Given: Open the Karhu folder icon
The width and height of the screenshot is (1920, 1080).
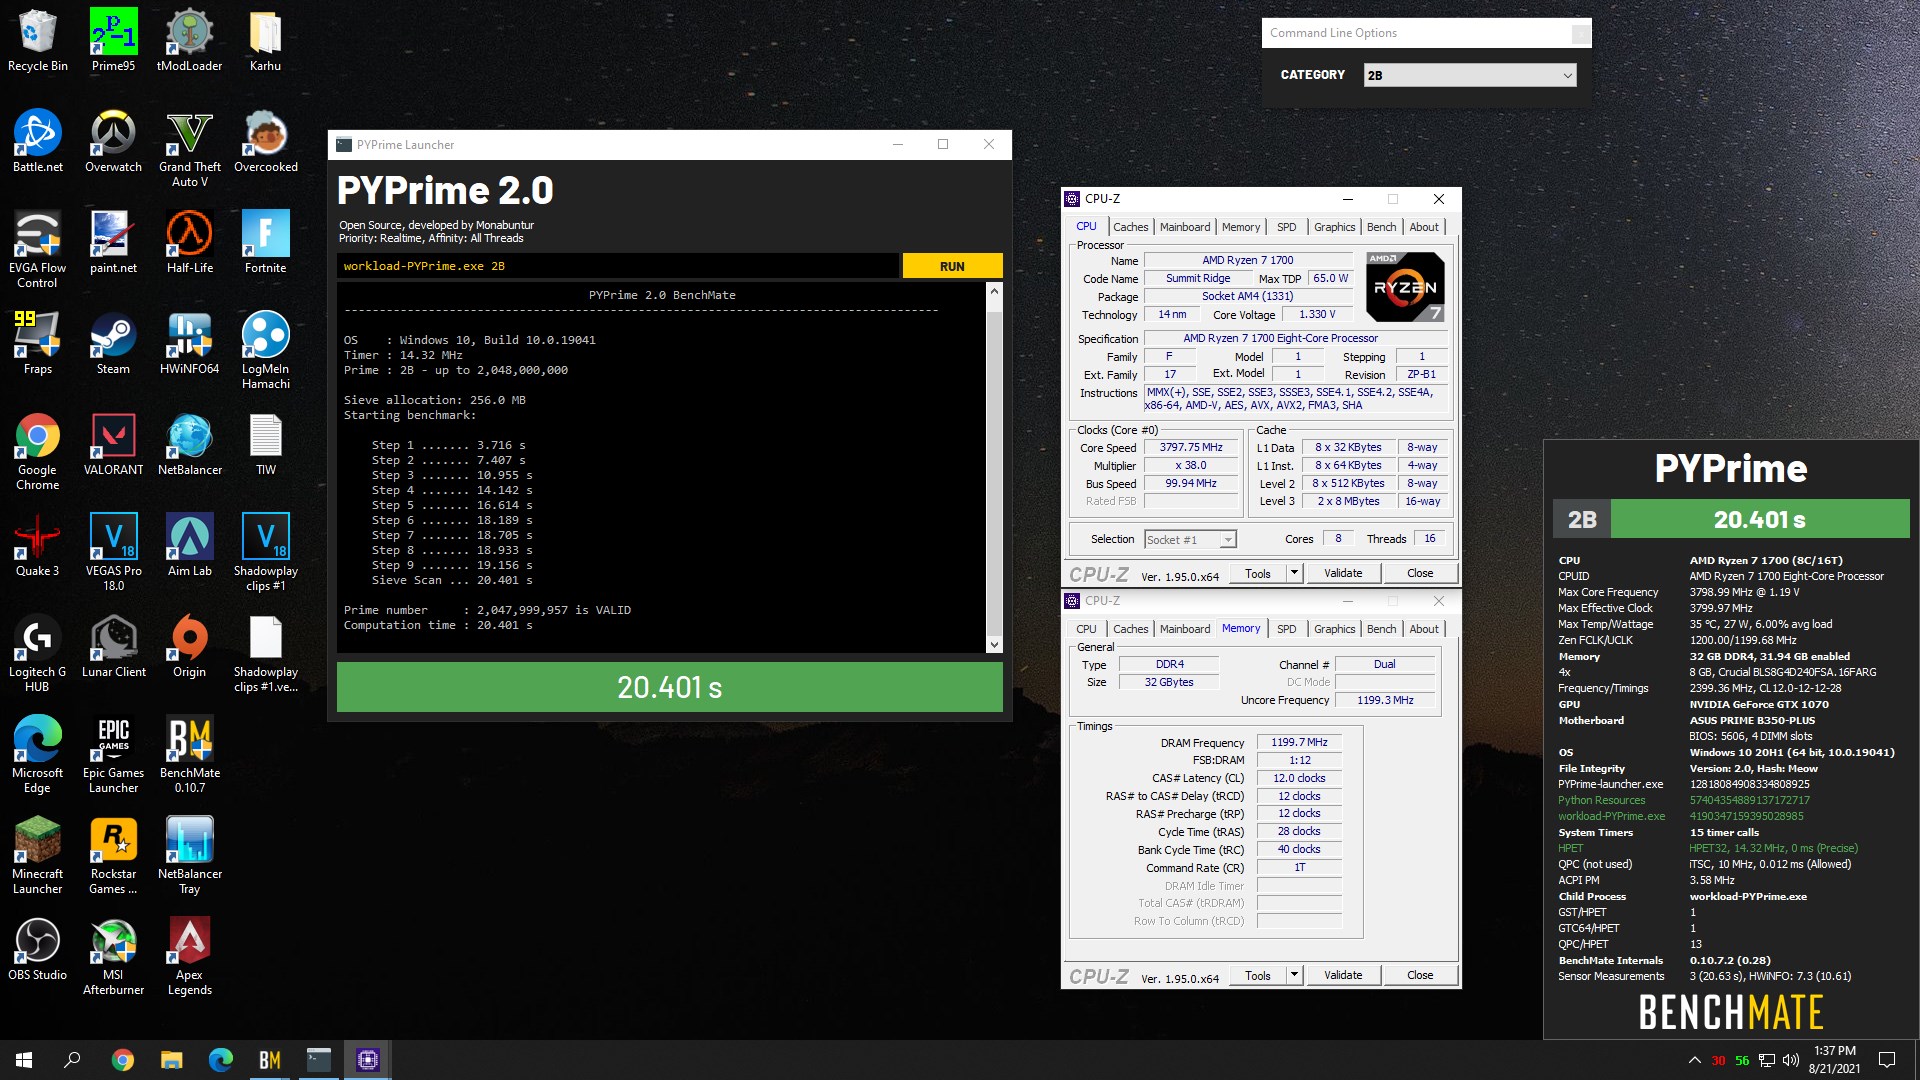Looking at the screenshot, I should 265,40.
